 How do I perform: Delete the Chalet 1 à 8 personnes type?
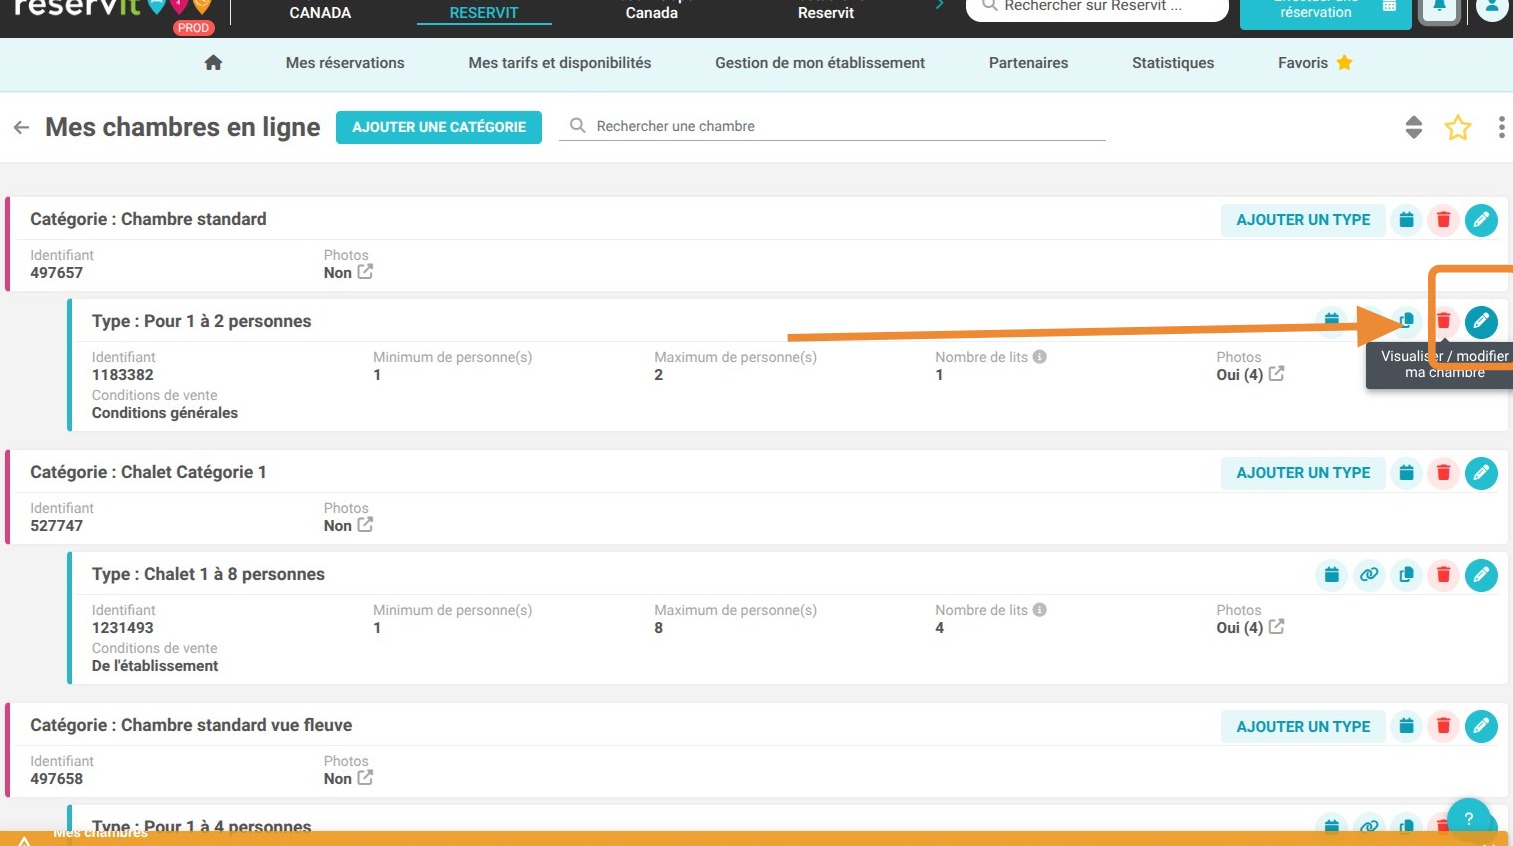point(1443,575)
